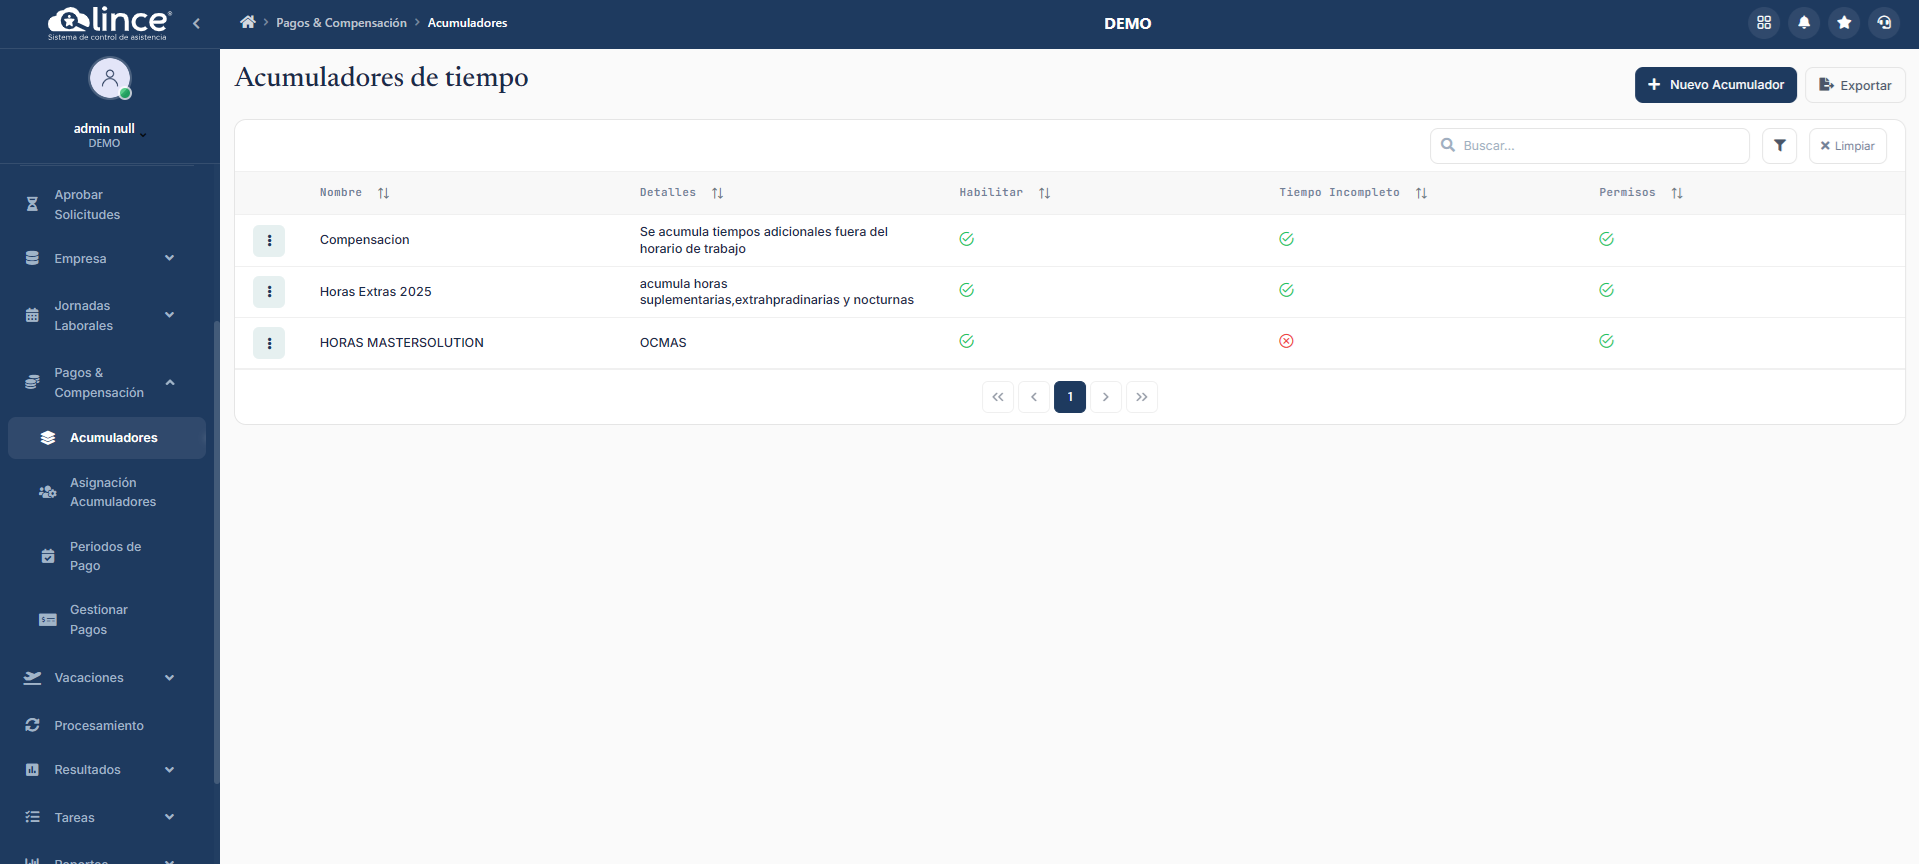Go to Periodos de Pago
This screenshot has width=1919, height=866.
point(105,556)
